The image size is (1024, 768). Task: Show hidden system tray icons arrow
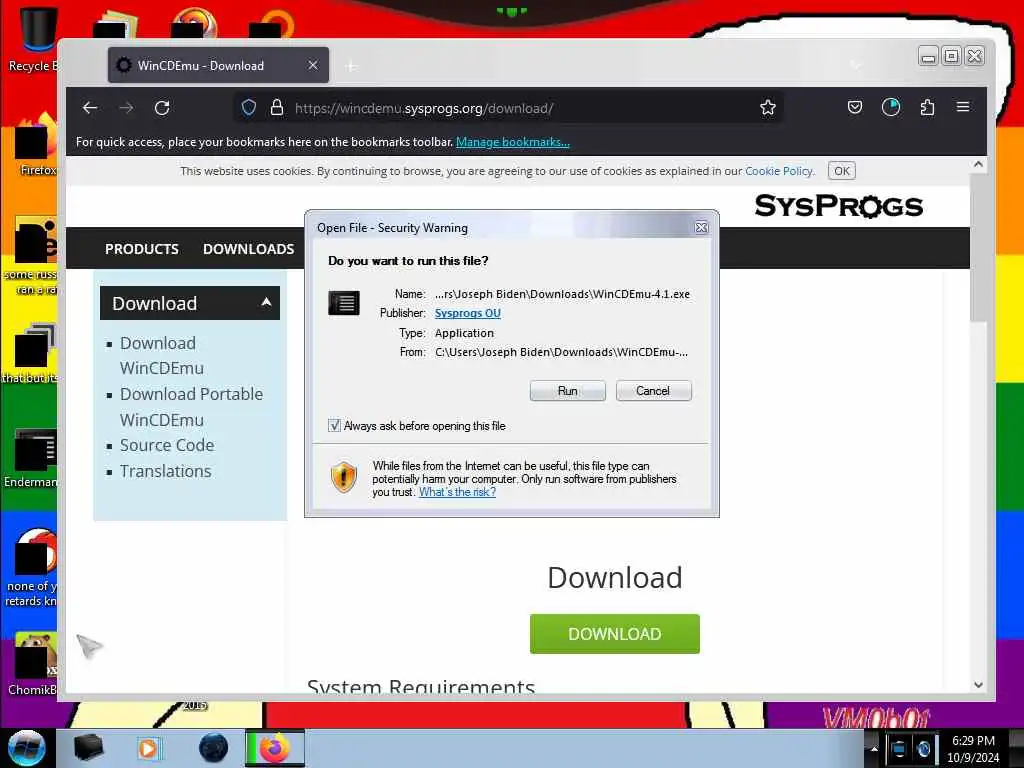pos(874,748)
